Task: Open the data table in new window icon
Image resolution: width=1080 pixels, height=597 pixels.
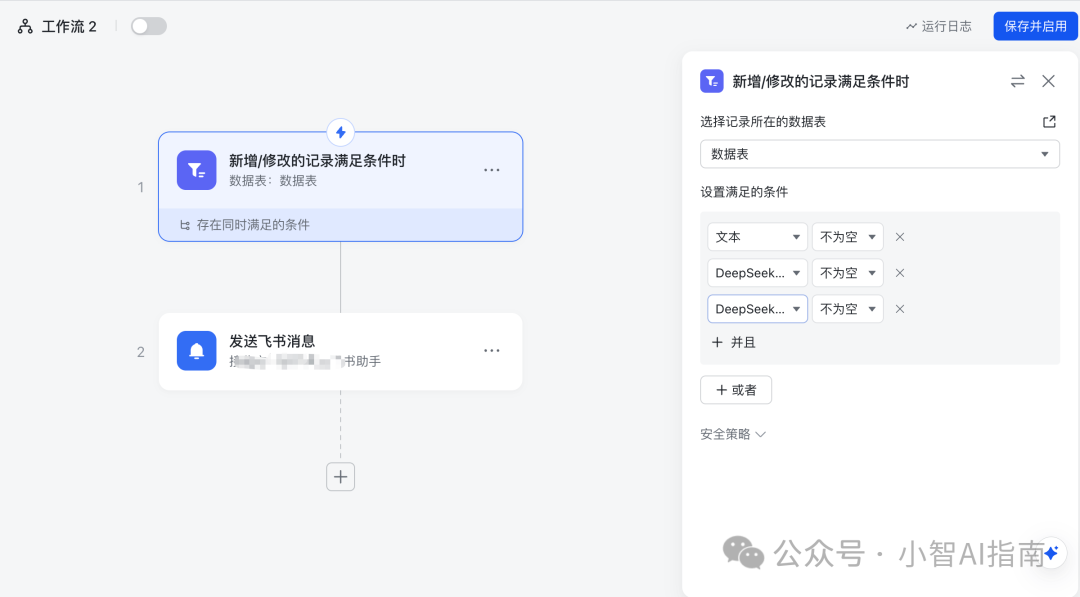Action: [1049, 122]
